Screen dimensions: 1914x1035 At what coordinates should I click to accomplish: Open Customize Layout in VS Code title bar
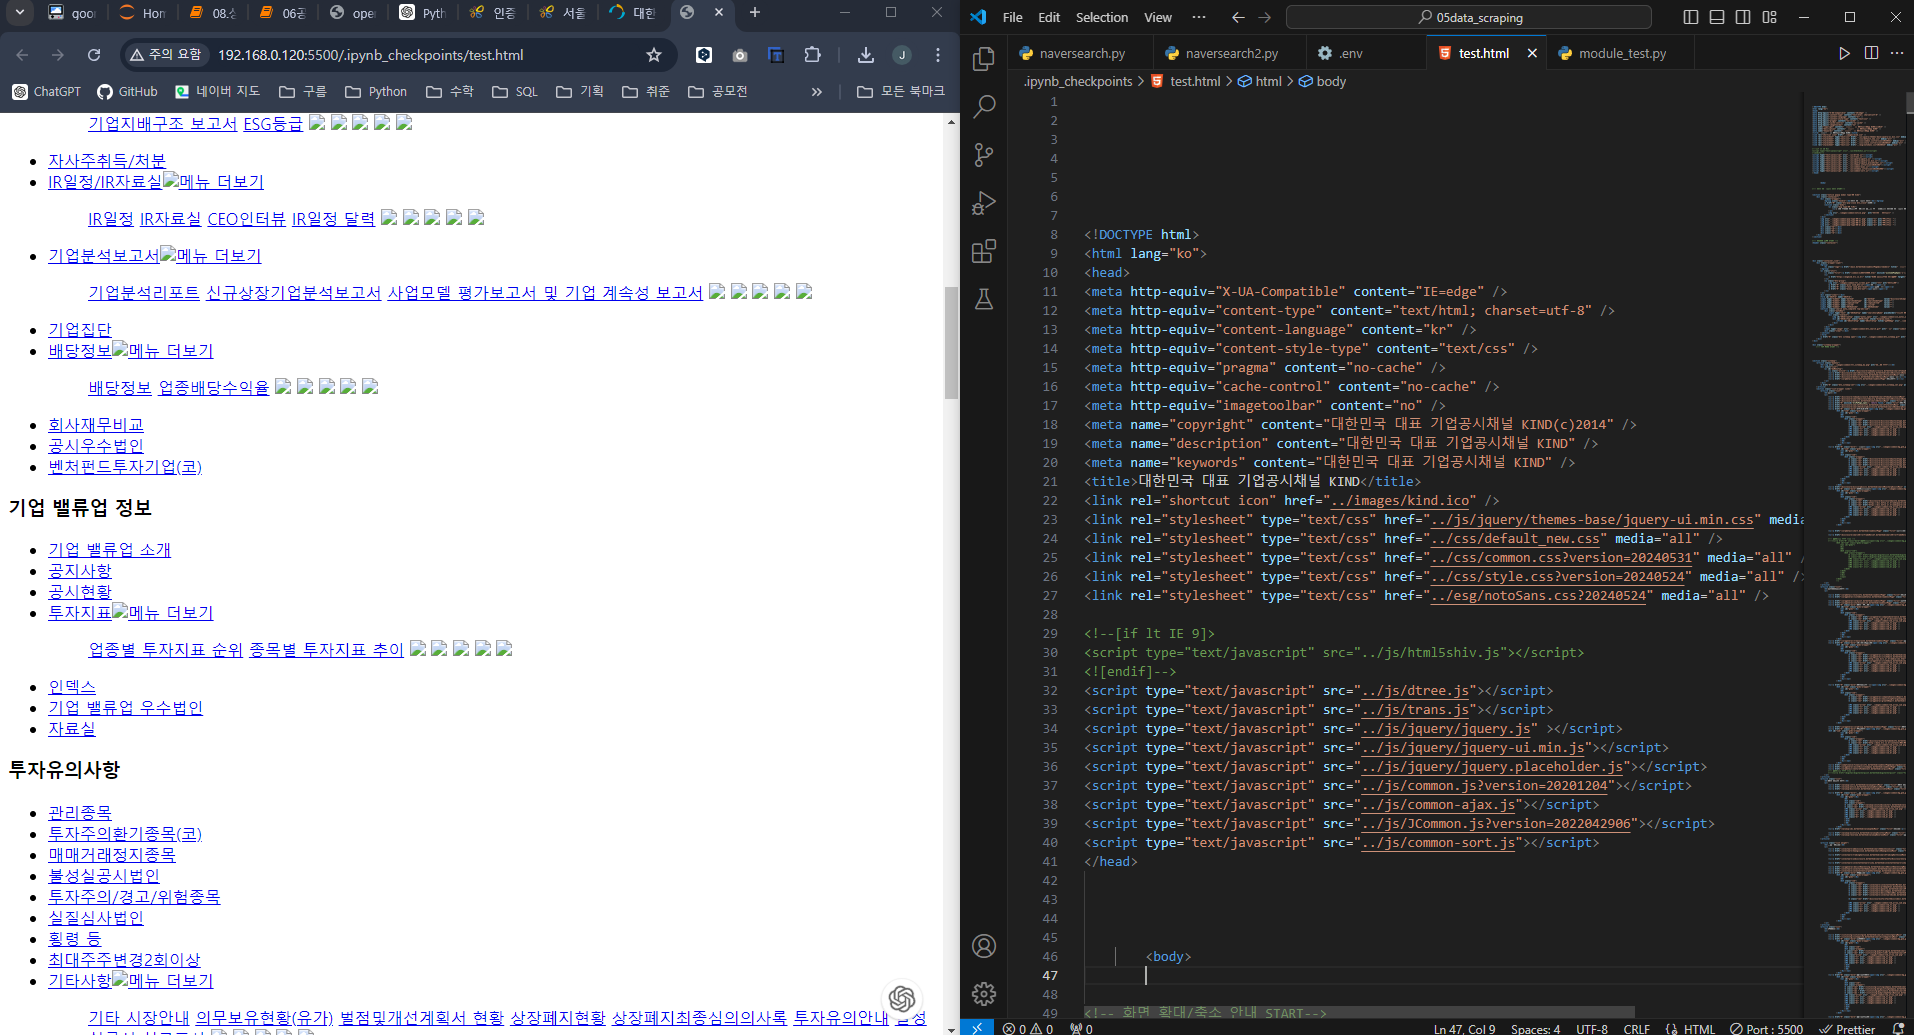pyautogui.click(x=1770, y=17)
